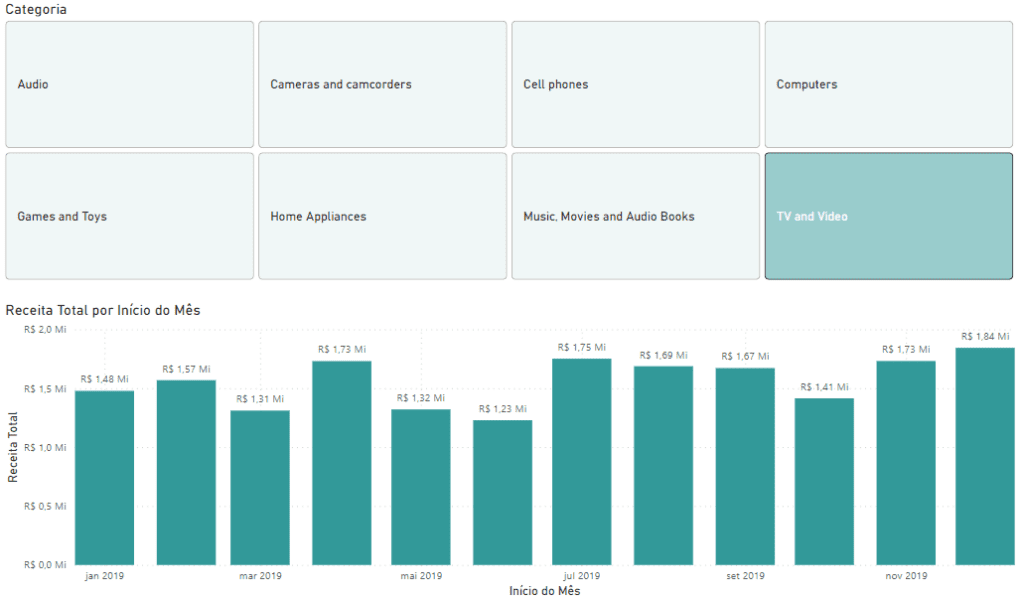Select the nov 2019 revenue bar
This screenshot has width=1024, height=600.
click(x=906, y=463)
